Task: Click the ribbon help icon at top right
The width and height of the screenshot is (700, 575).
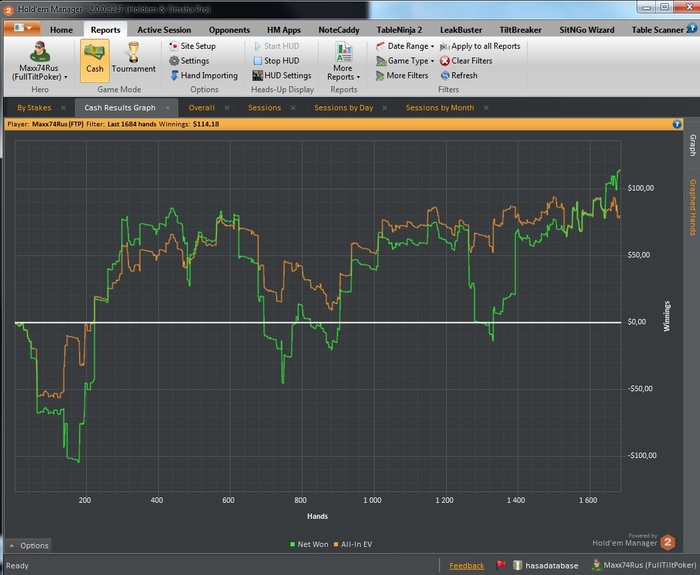Action: (692, 29)
